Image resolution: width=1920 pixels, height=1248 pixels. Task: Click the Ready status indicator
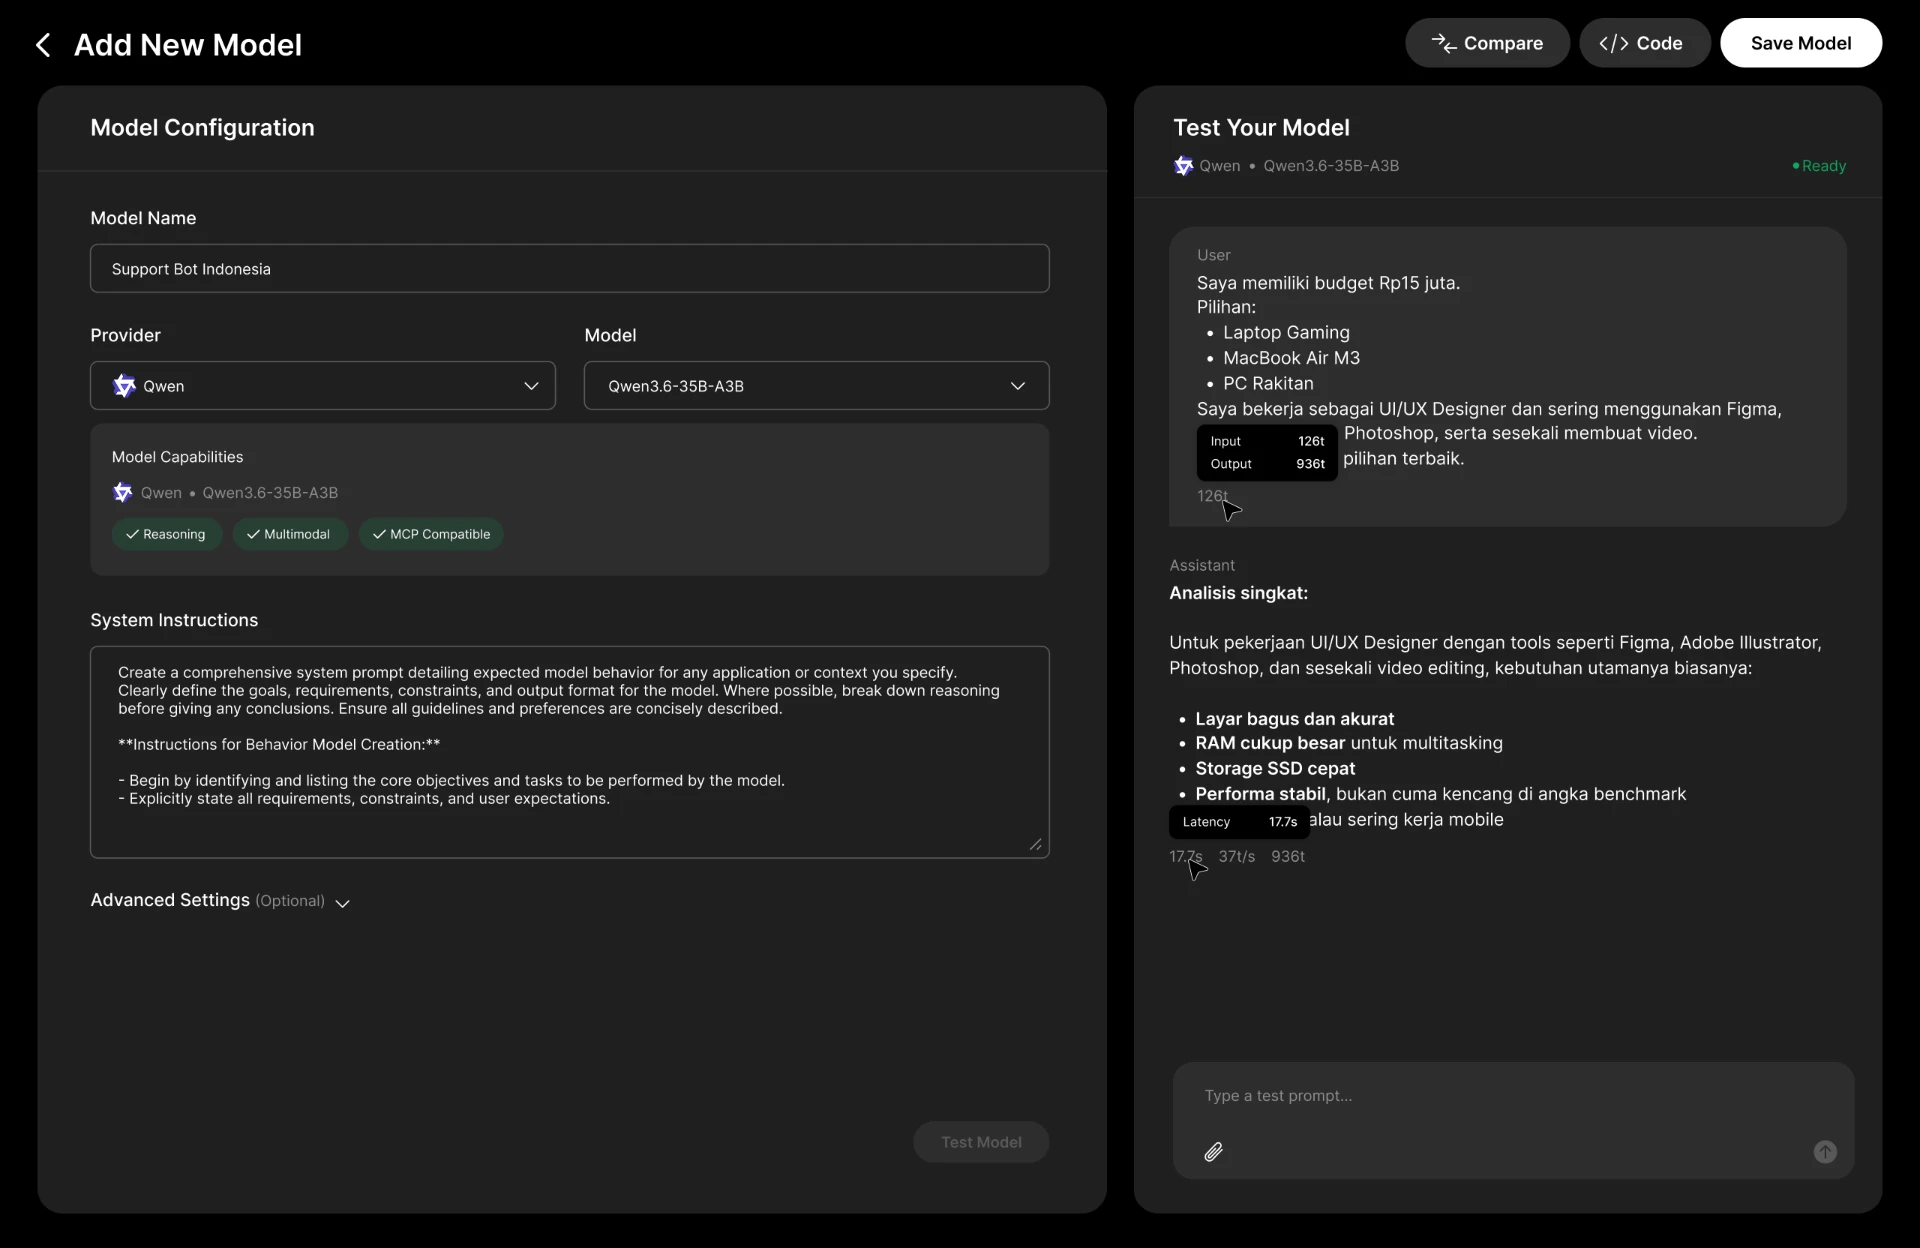[1819, 165]
